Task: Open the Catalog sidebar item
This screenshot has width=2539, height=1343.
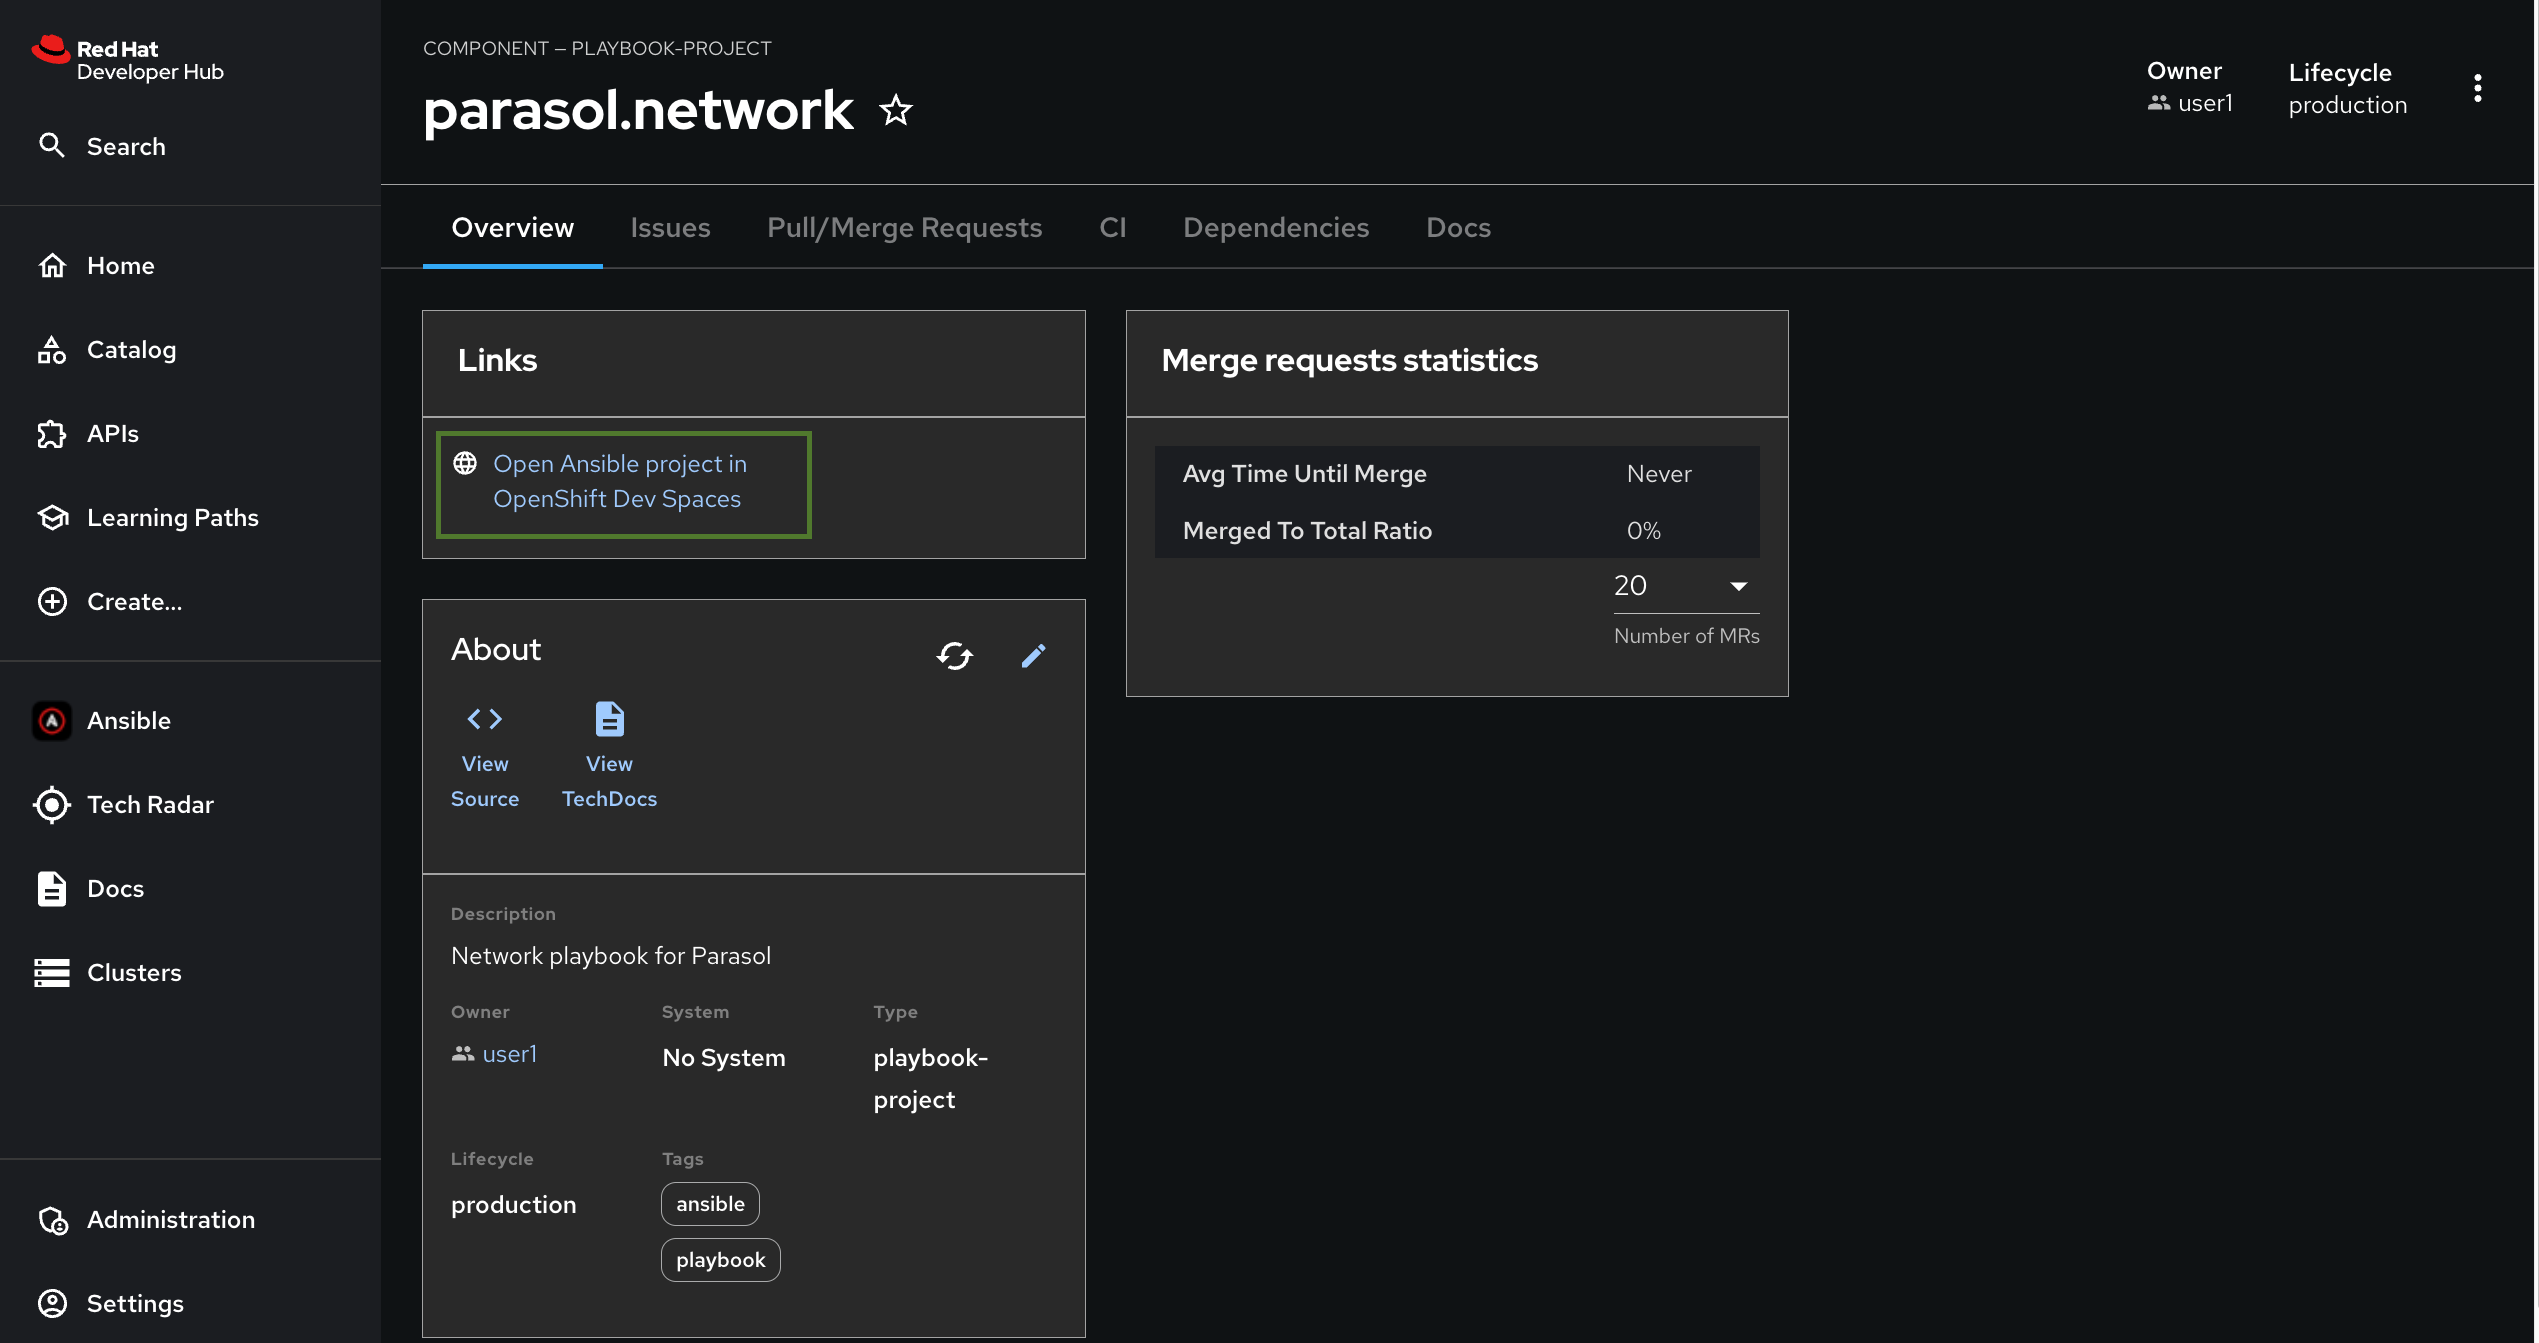Action: (x=131, y=350)
